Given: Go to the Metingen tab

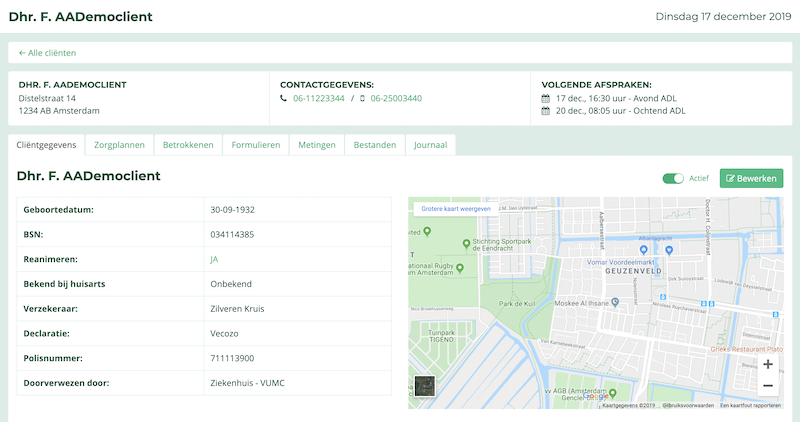Looking at the screenshot, I should [316, 145].
